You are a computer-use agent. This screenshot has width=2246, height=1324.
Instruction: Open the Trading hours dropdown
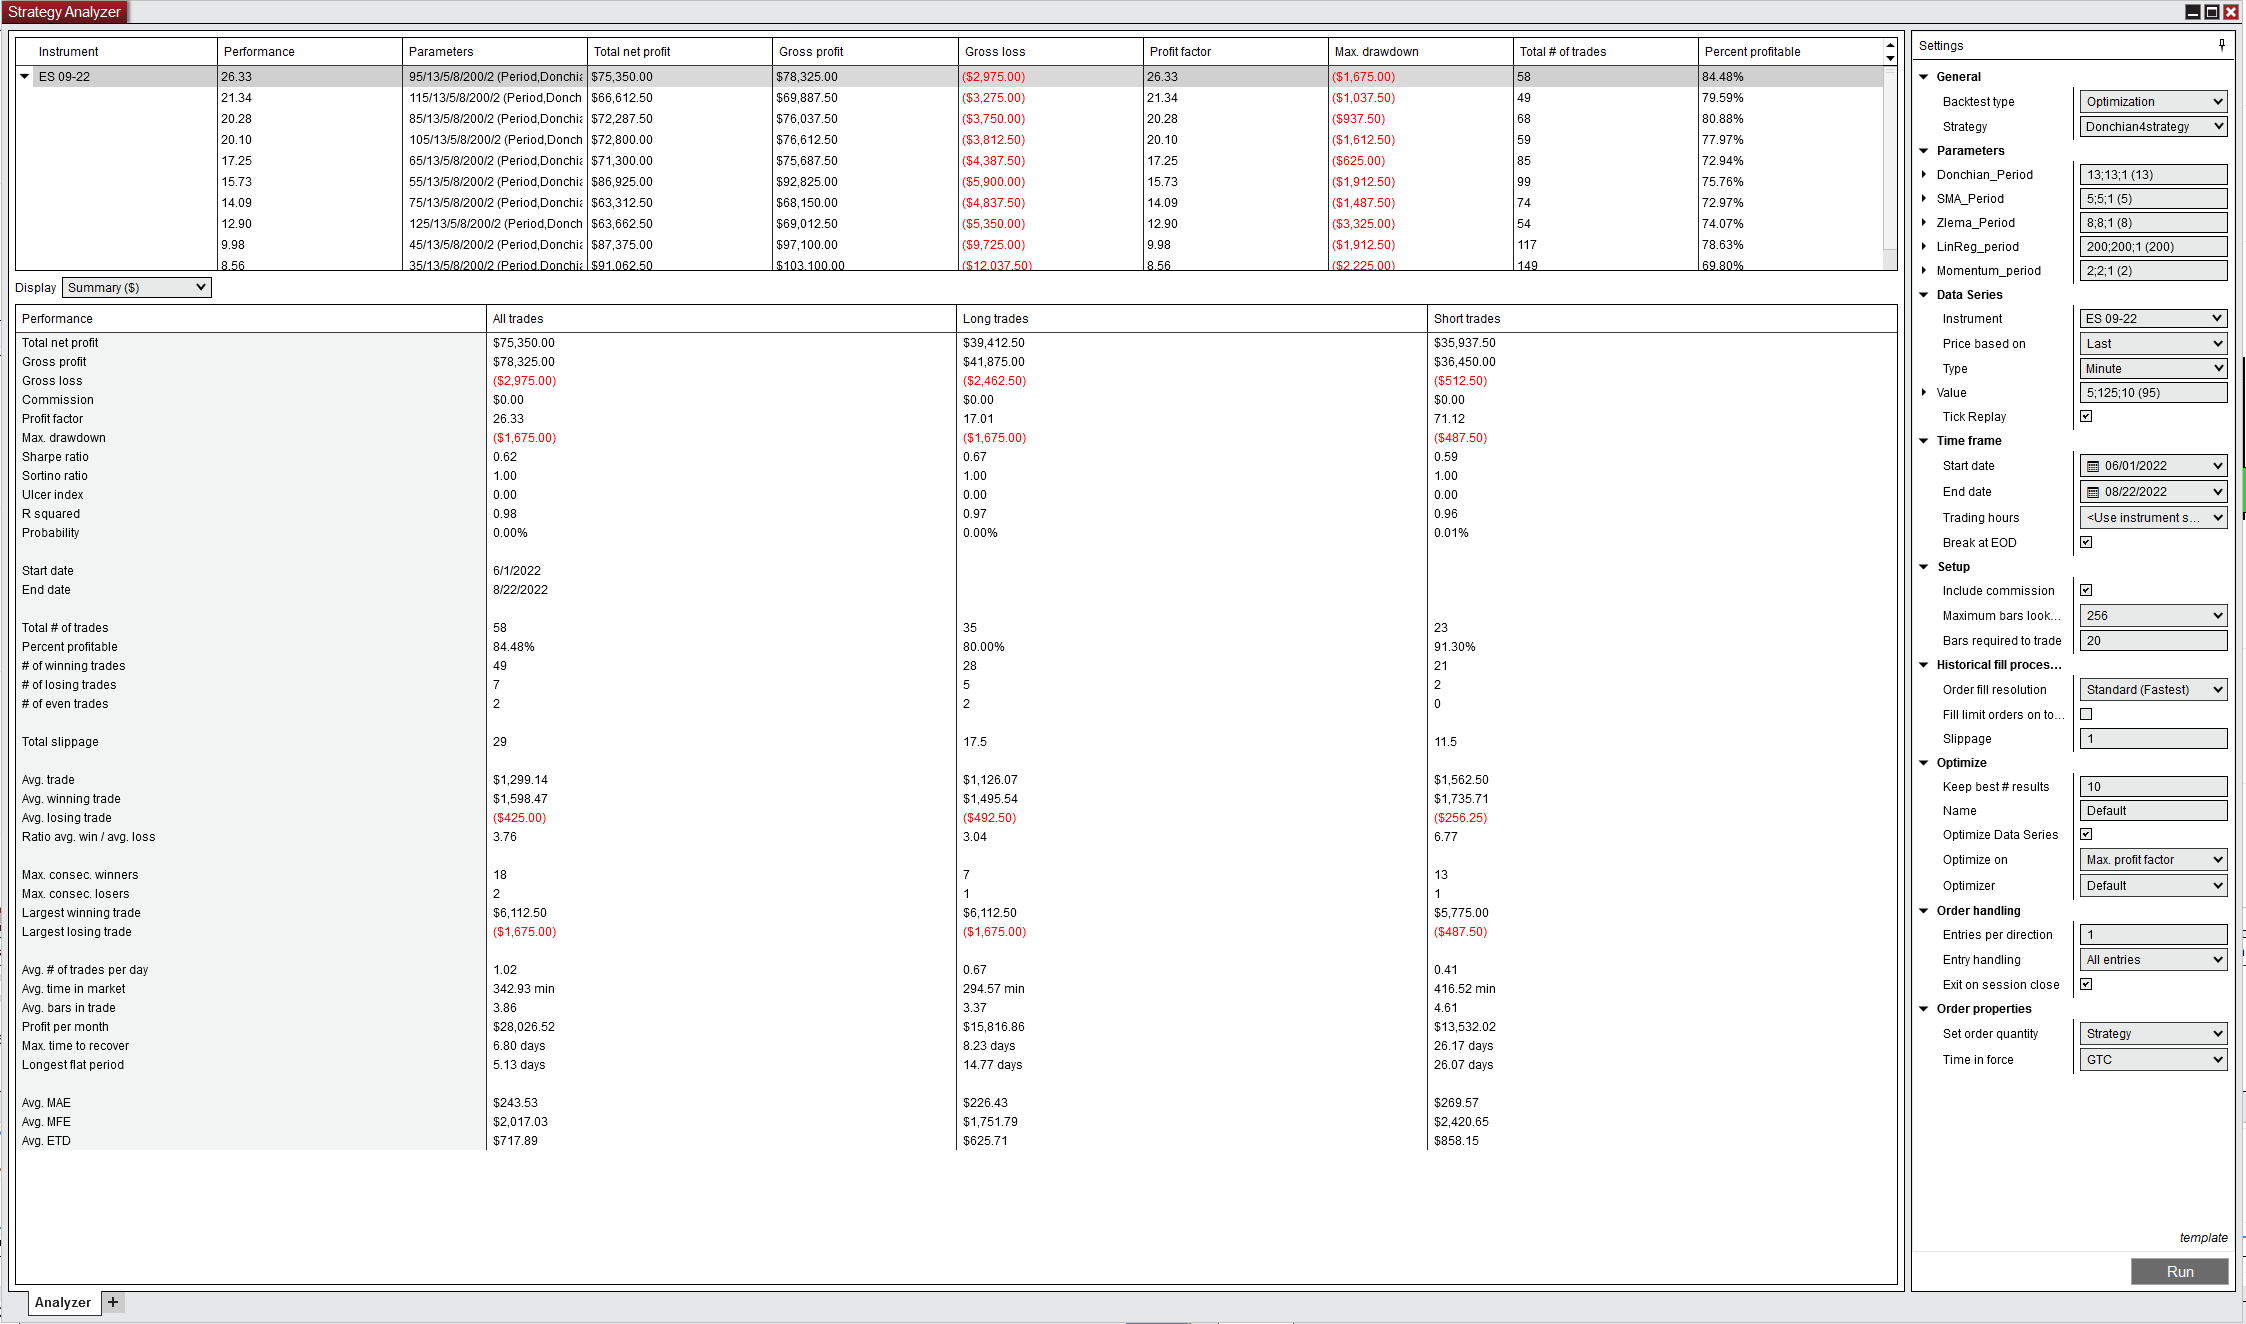coord(2153,517)
